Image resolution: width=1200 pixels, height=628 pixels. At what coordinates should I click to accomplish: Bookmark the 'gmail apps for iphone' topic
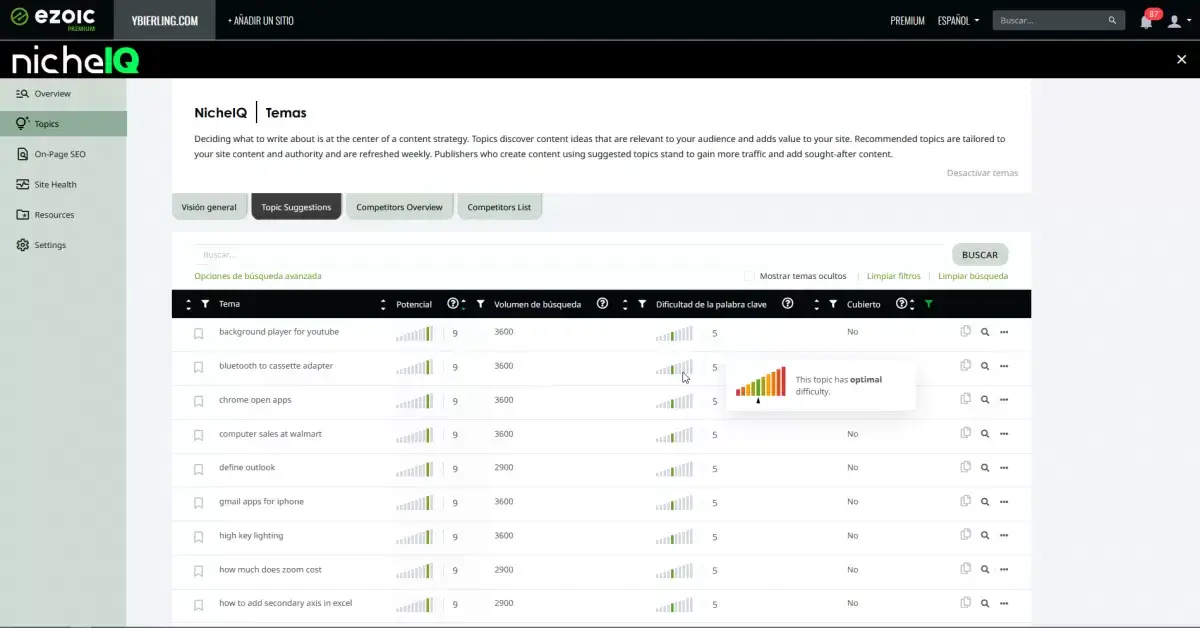click(198, 503)
